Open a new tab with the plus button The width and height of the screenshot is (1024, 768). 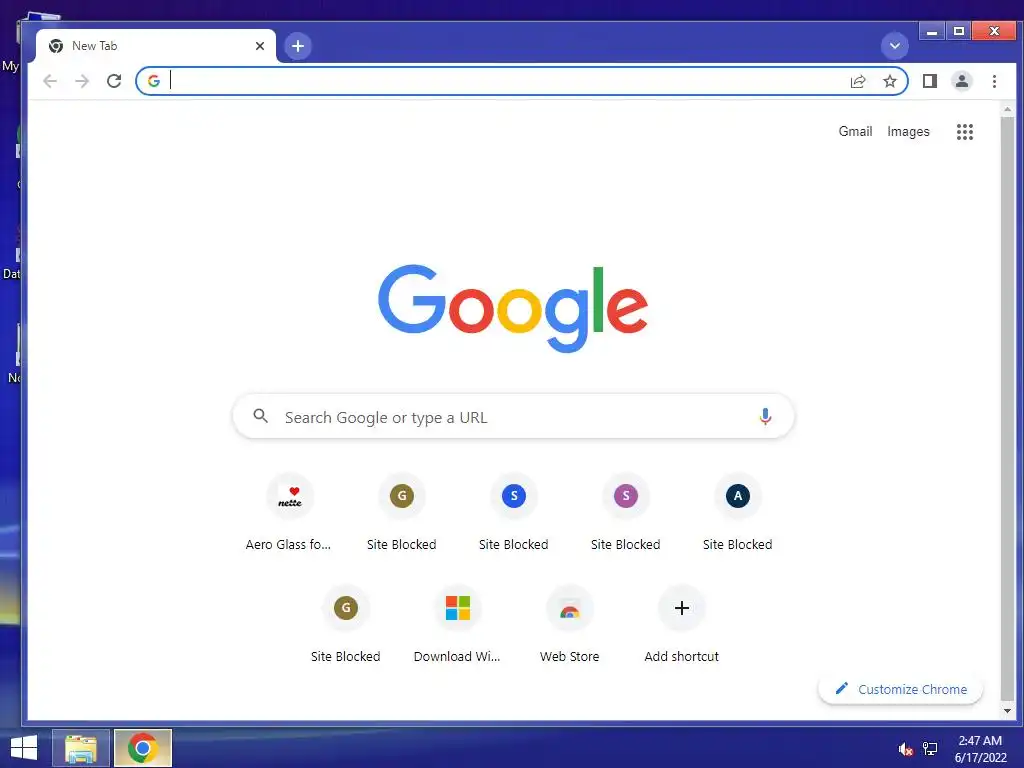298,46
